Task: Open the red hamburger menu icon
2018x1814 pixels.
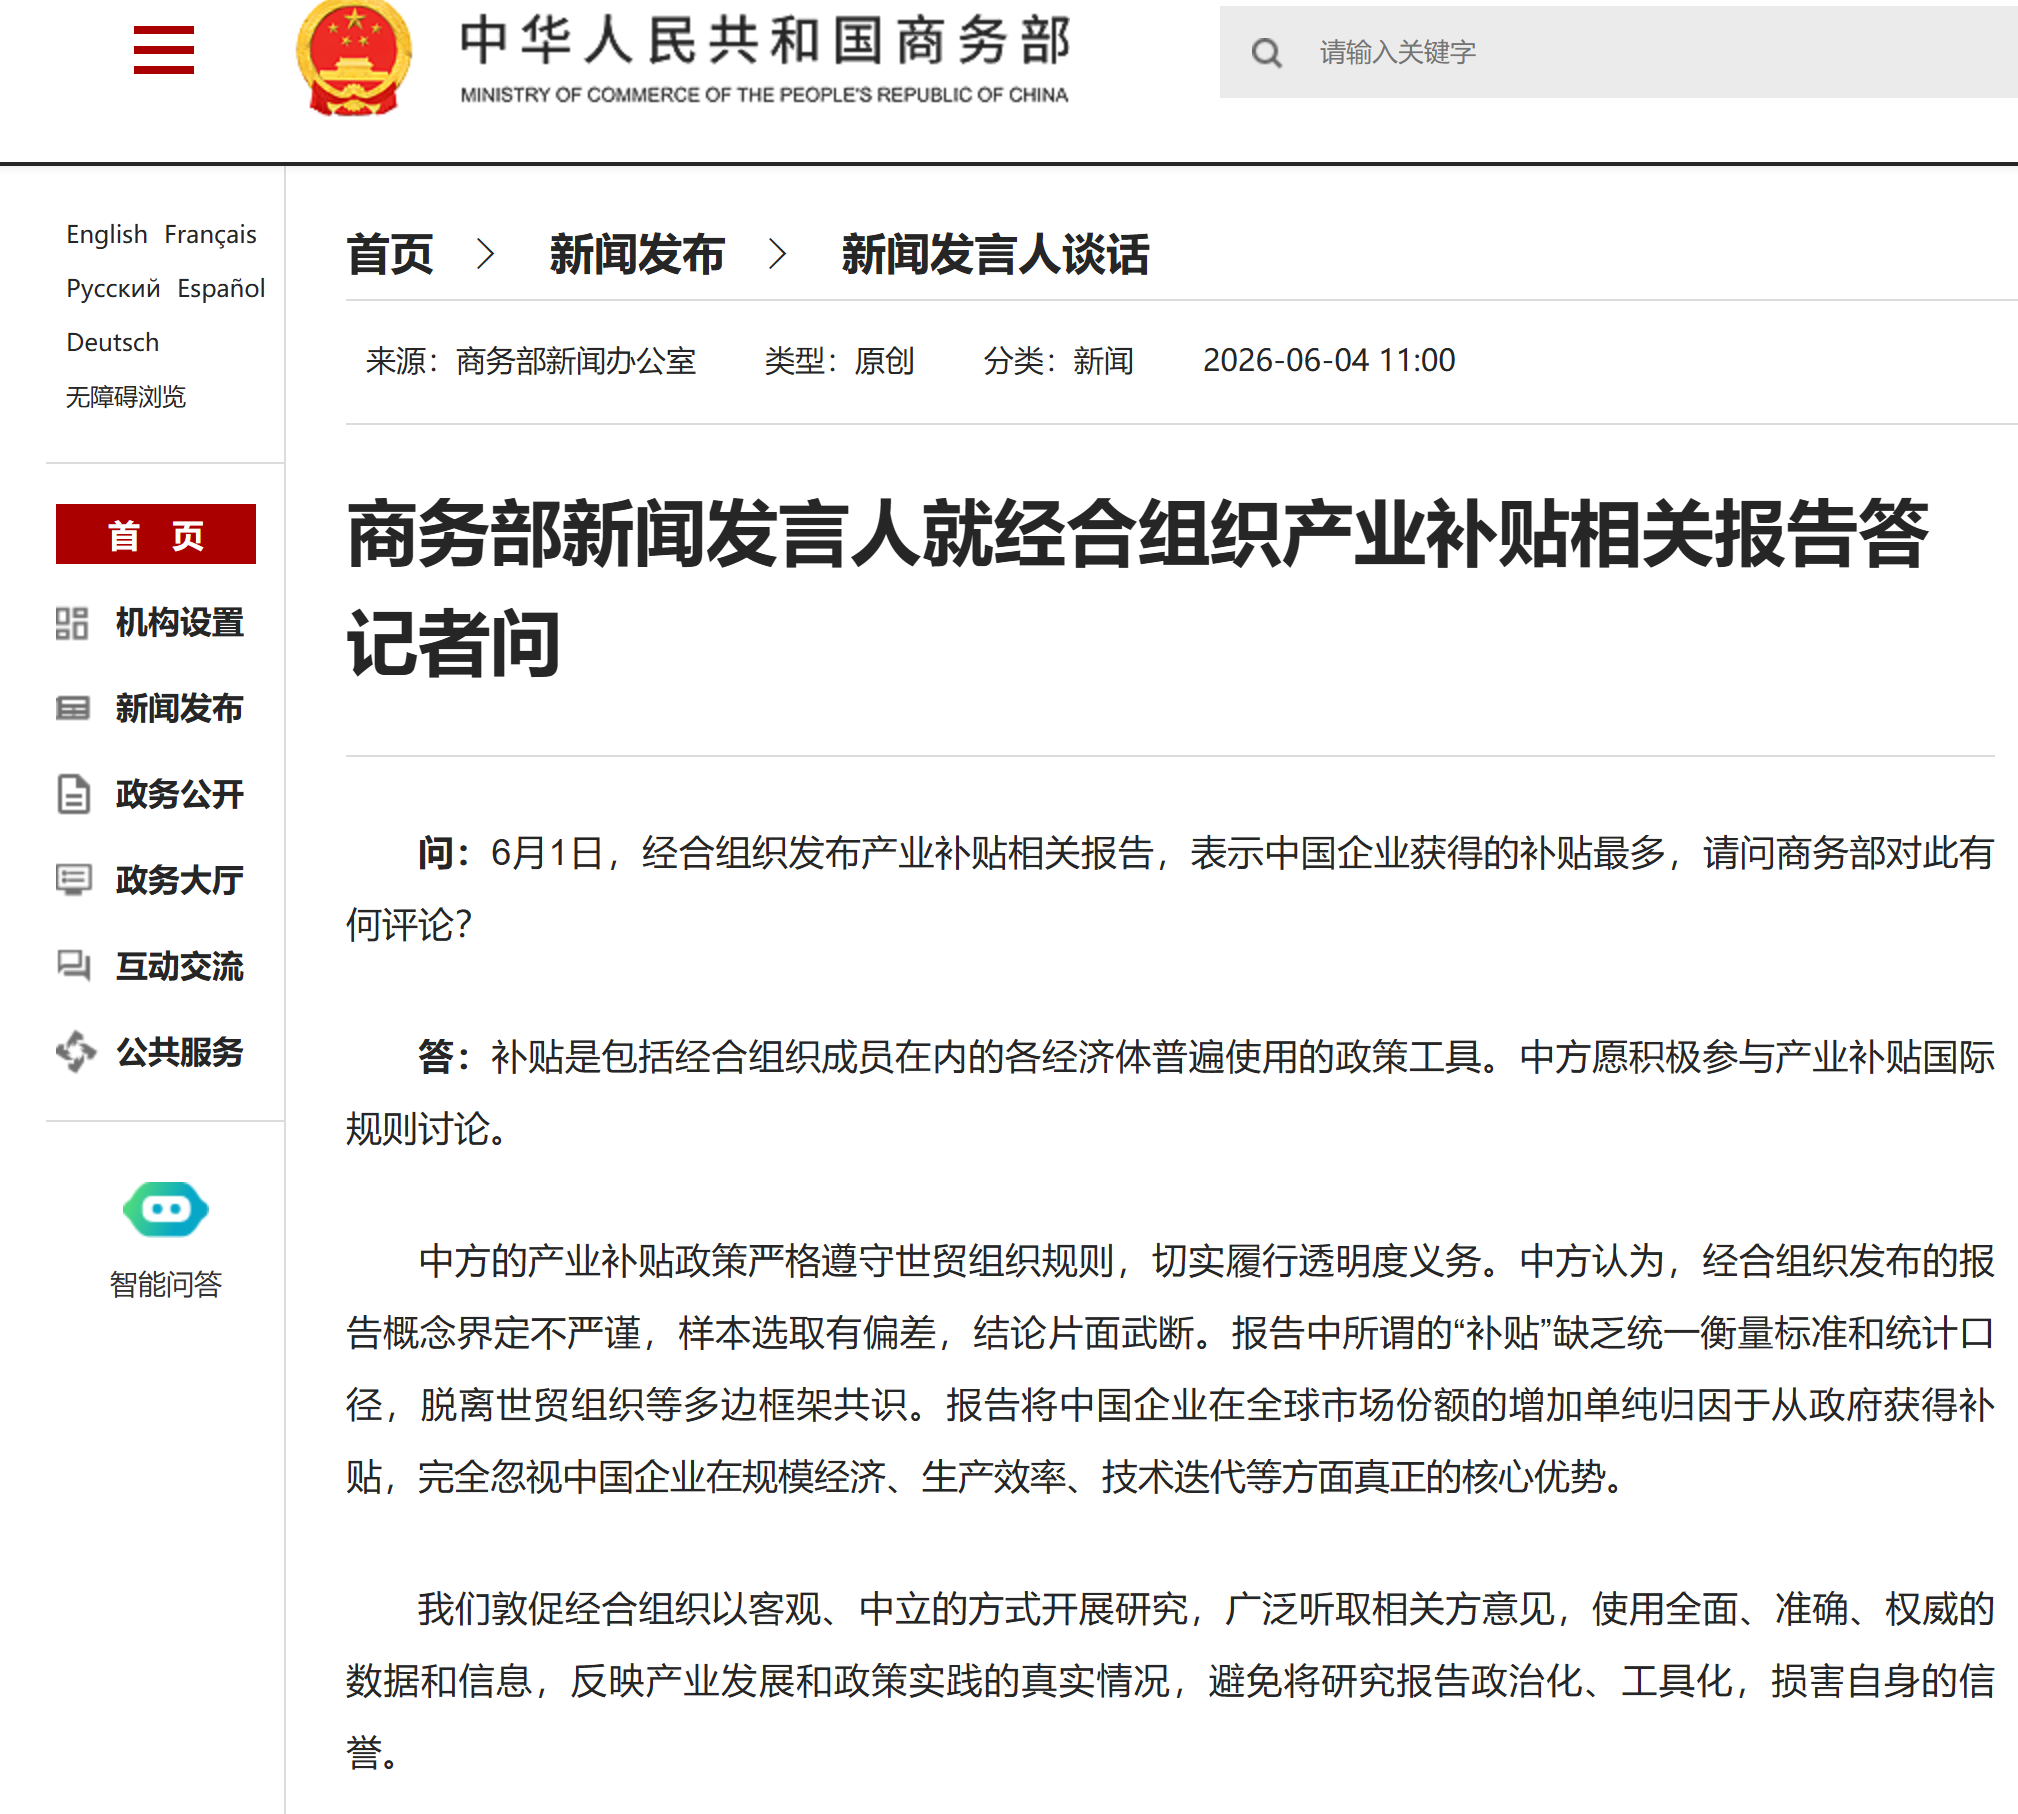Action: click(164, 50)
